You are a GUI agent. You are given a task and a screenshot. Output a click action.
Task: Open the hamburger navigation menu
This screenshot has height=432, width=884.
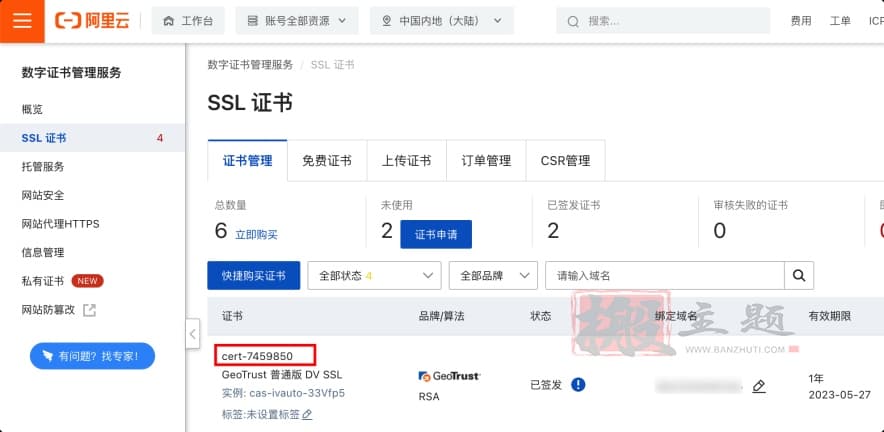(x=22, y=21)
